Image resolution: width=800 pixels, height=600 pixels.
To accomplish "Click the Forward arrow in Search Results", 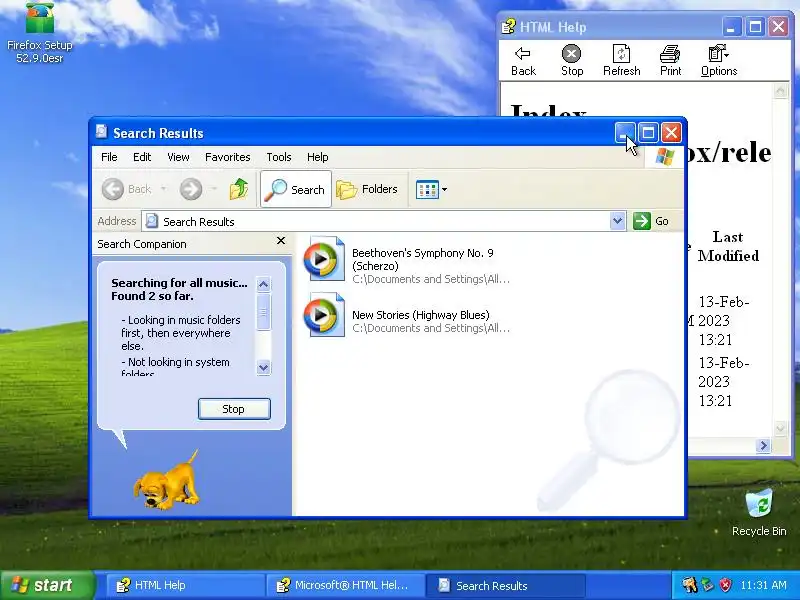I will tap(191, 189).
